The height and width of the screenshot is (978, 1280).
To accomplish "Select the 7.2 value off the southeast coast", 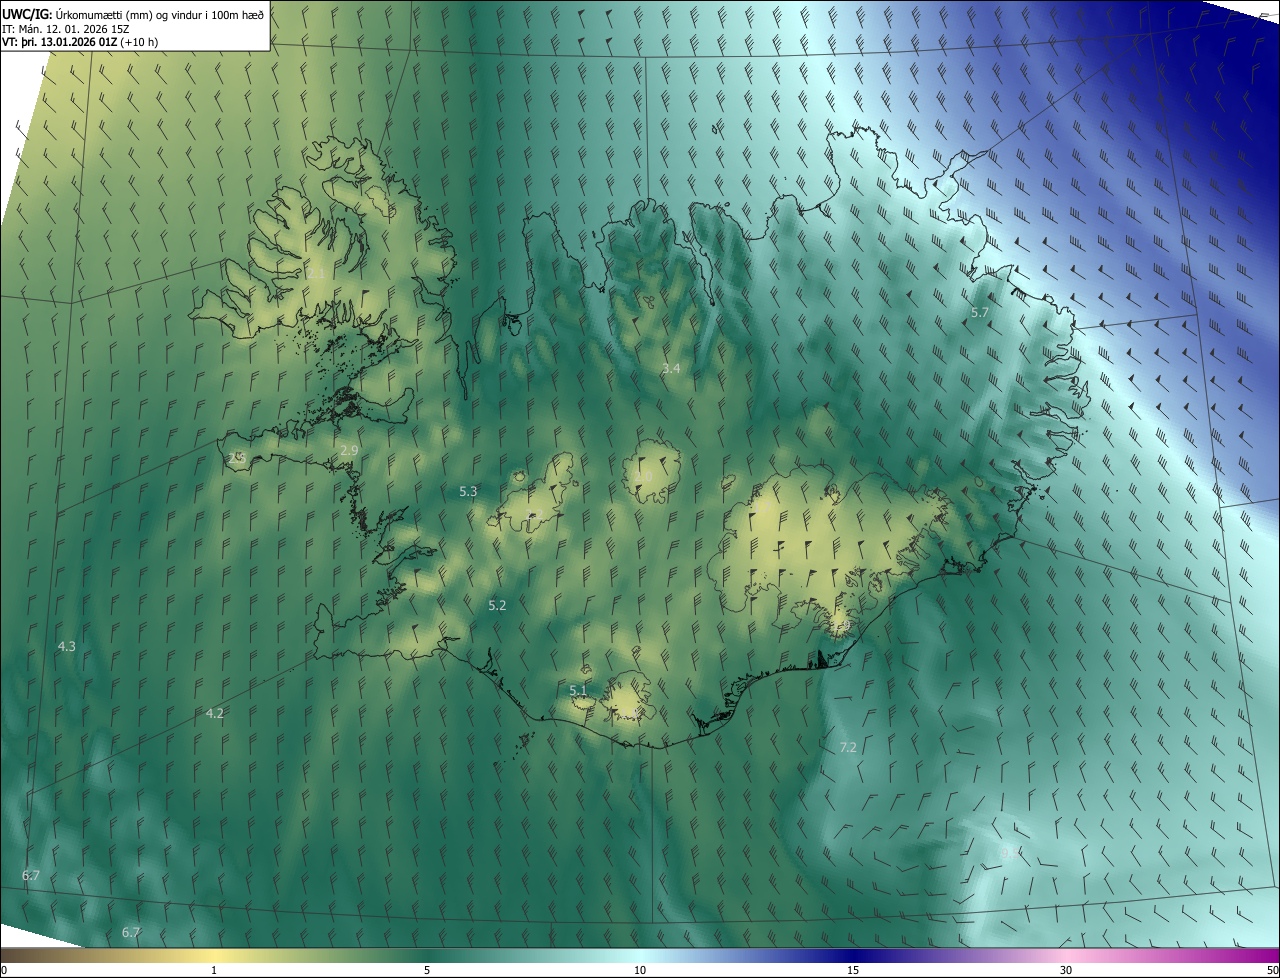I will [848, 748].
